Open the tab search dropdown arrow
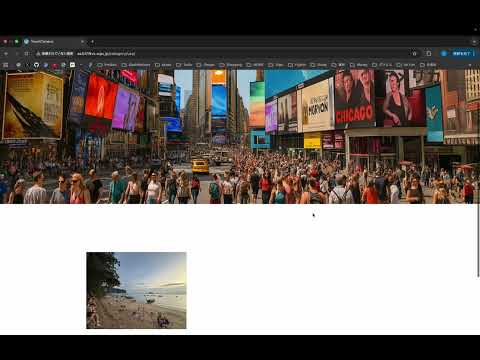The height and width of the screenshot is (360, 480). pos(474,42)
